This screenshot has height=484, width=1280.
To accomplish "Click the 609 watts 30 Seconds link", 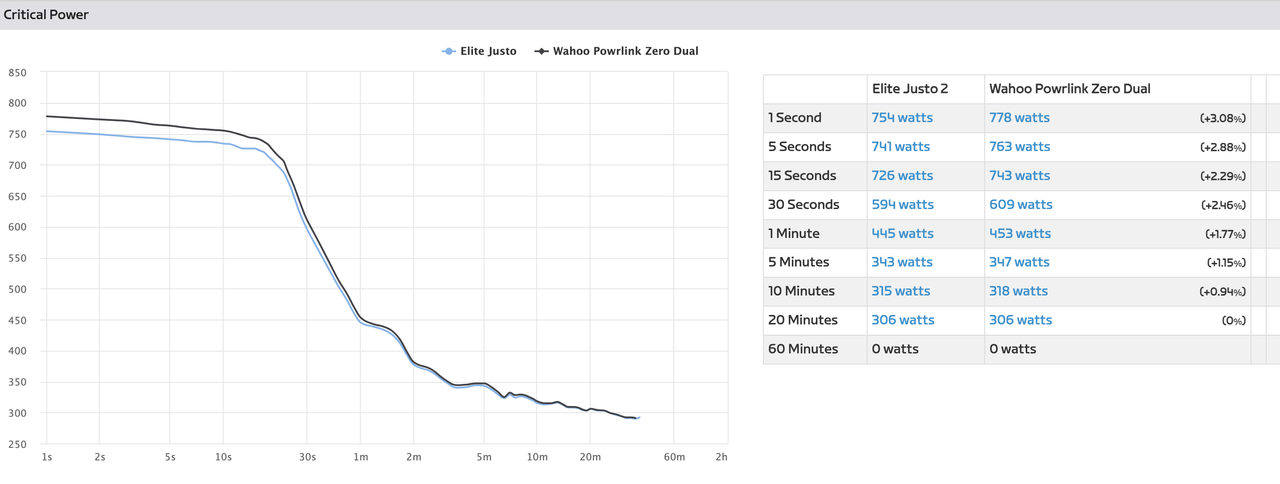I will (x=1021, y=204).
